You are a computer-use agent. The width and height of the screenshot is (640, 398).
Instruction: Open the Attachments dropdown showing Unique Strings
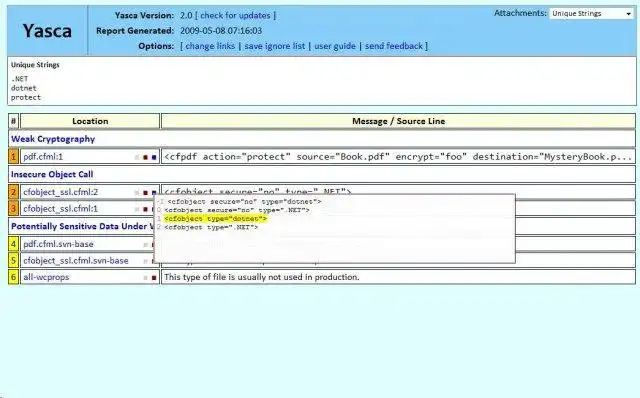(x=591, y=13)
